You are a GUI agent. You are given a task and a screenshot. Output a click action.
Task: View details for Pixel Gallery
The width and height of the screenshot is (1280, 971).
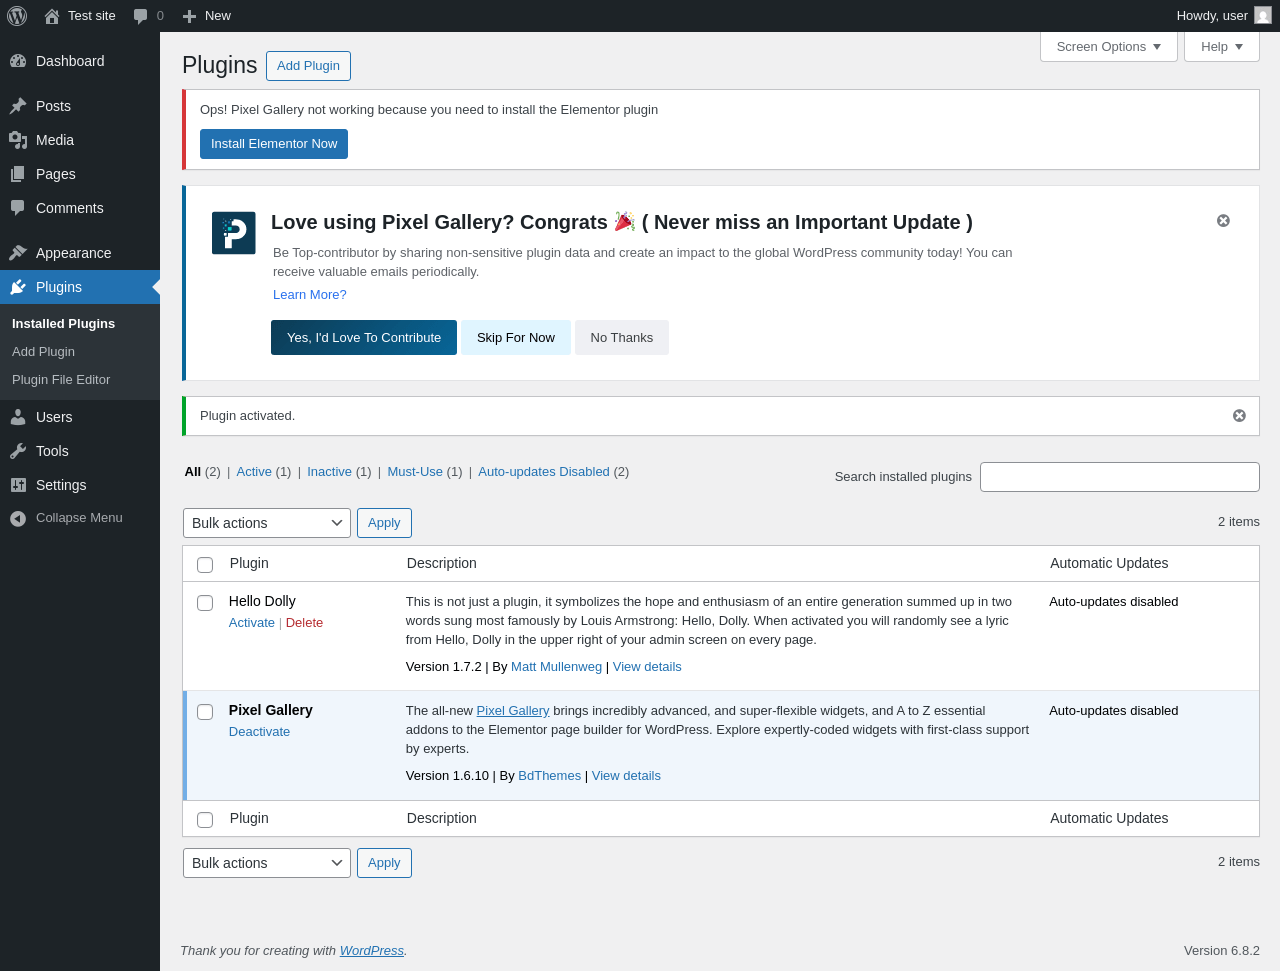(x=626, y=776)
